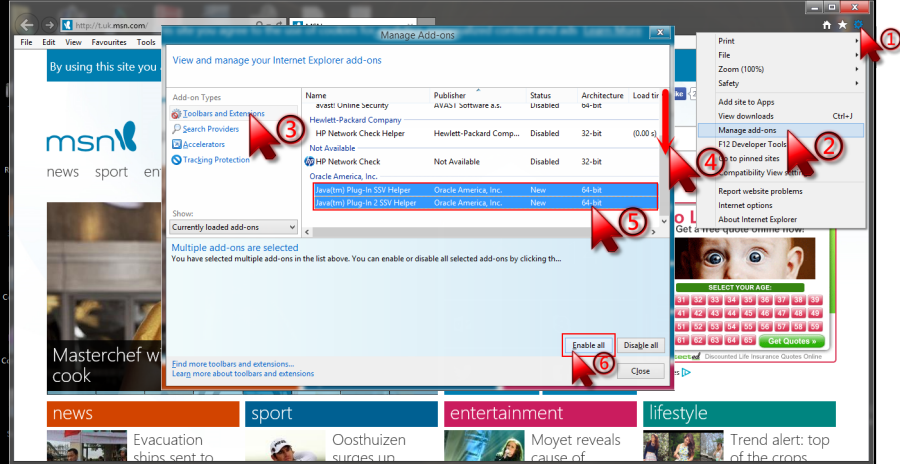
Task: Choose Manage add-ons menu entry
Action: (781, 130)
